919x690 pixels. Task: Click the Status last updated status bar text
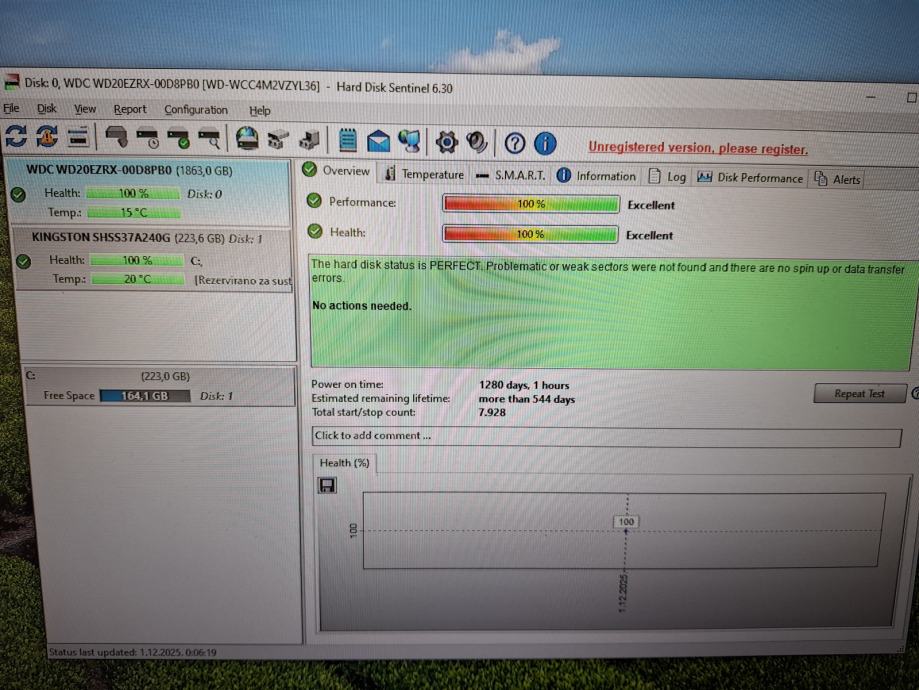coord(132,652)
